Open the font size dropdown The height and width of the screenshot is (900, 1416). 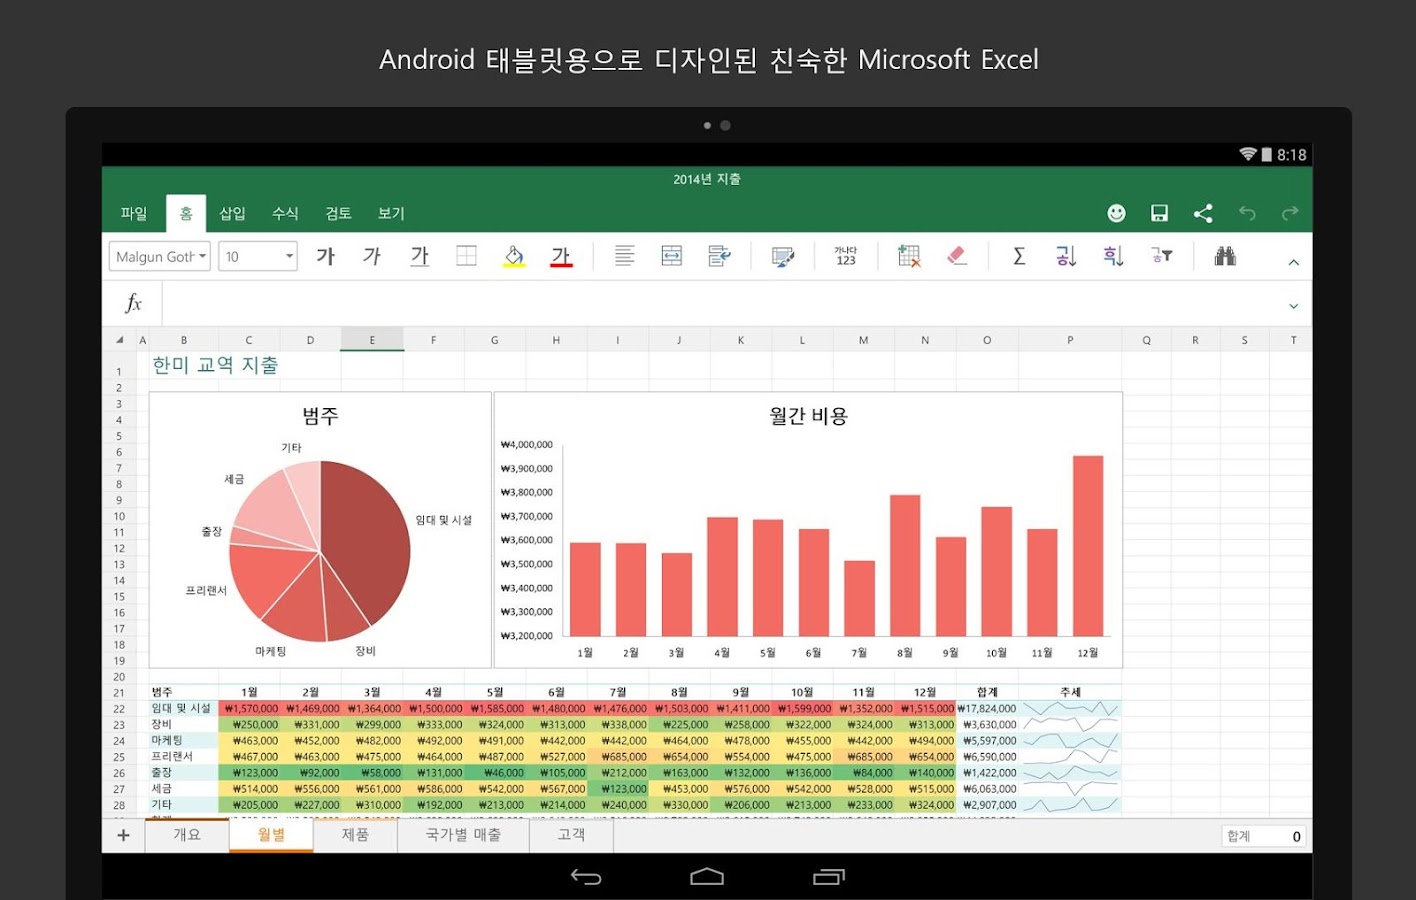pyautogui.click(x=257, y=256)
